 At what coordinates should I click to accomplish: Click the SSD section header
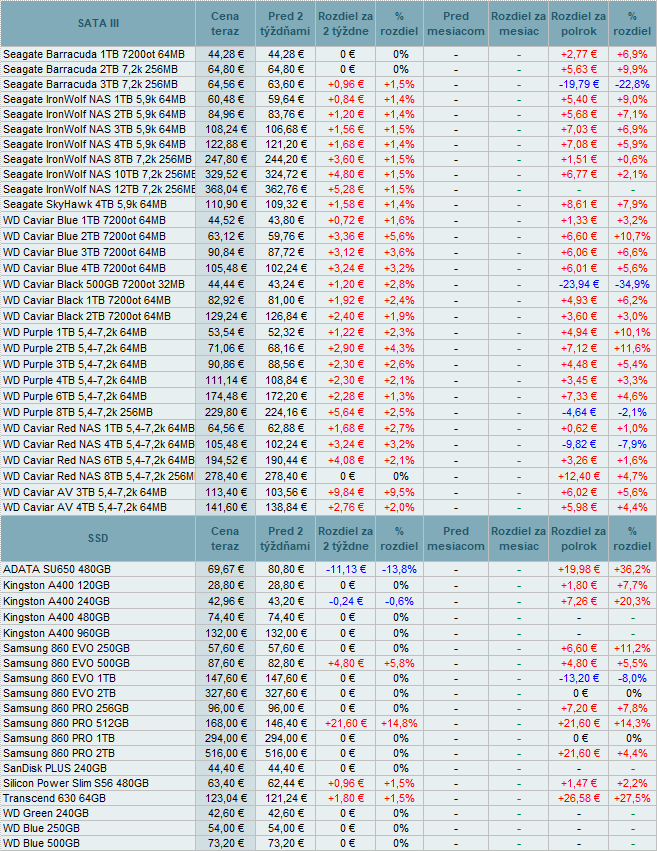(x=98, y=538)
